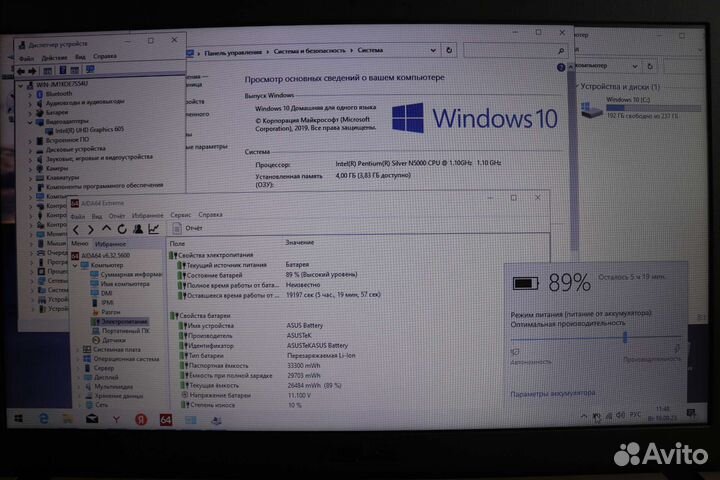720x480 pixels.
Task: Click Степень износа row in AIDA64
Action: tap(239, 405)
